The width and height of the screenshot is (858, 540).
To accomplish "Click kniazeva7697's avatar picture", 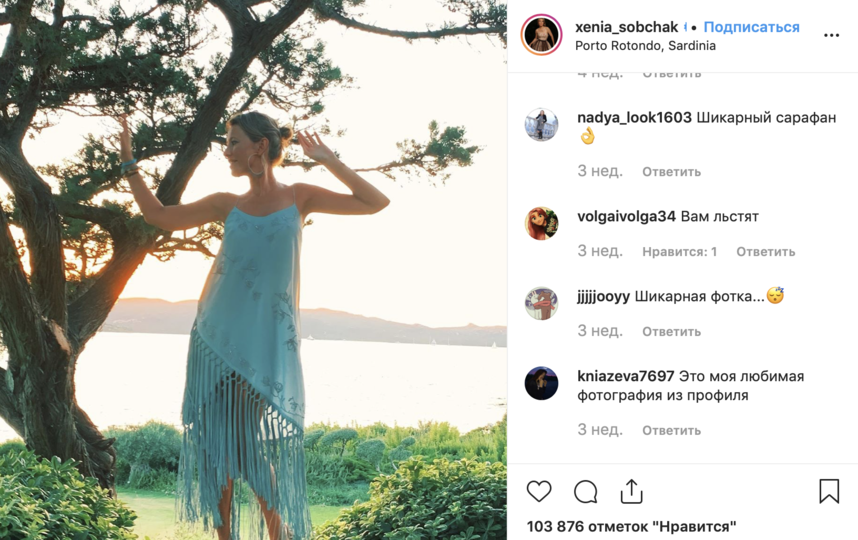I will pyautogui.click(x=542, y=383).
